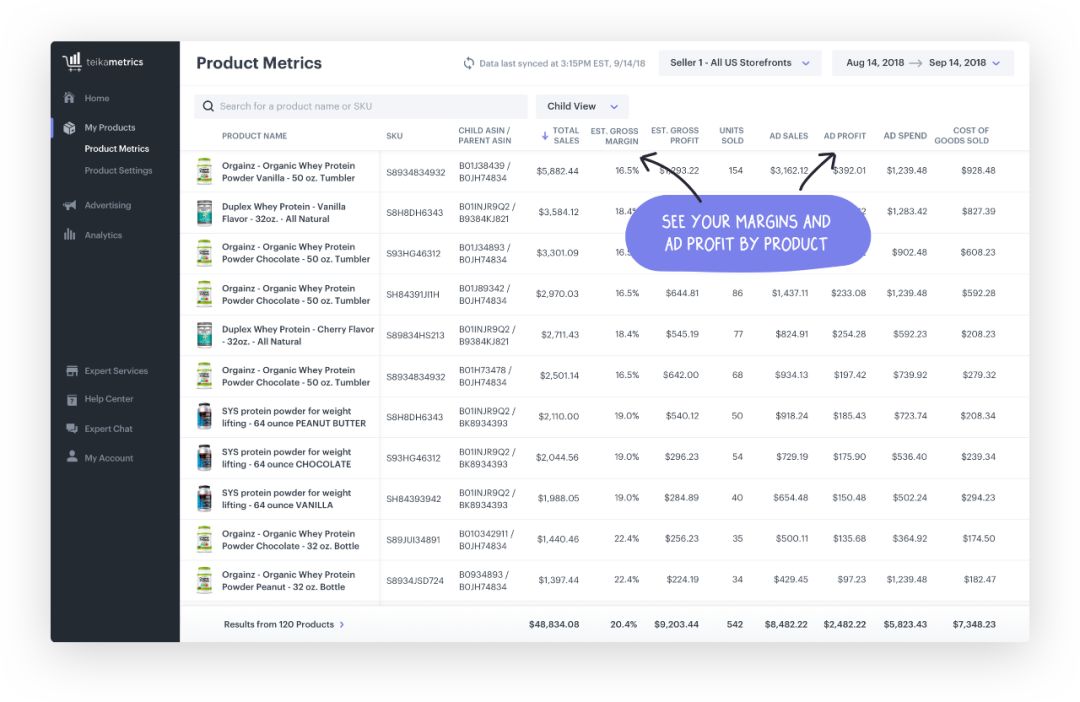Screen dimensions: 1080x702
Task: Click thumbnail of Duplex Whey Cherry Flavor
Action: click(204, 335)
